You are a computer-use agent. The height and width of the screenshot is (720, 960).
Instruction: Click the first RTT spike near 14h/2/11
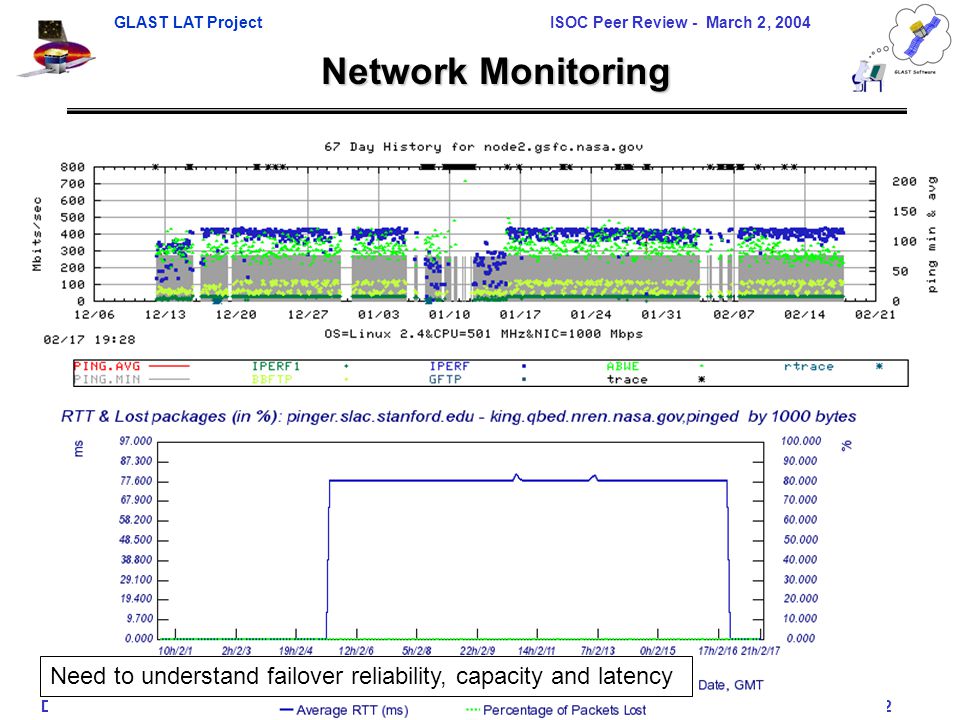[517, 477]
